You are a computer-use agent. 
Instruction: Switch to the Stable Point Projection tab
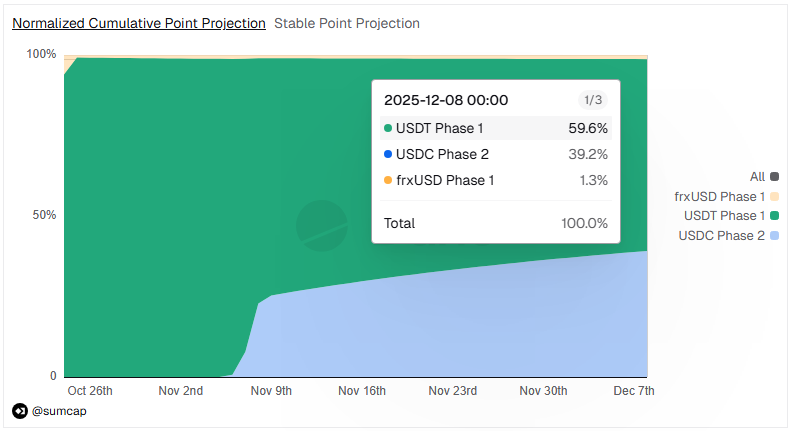(x=347, y=23)
